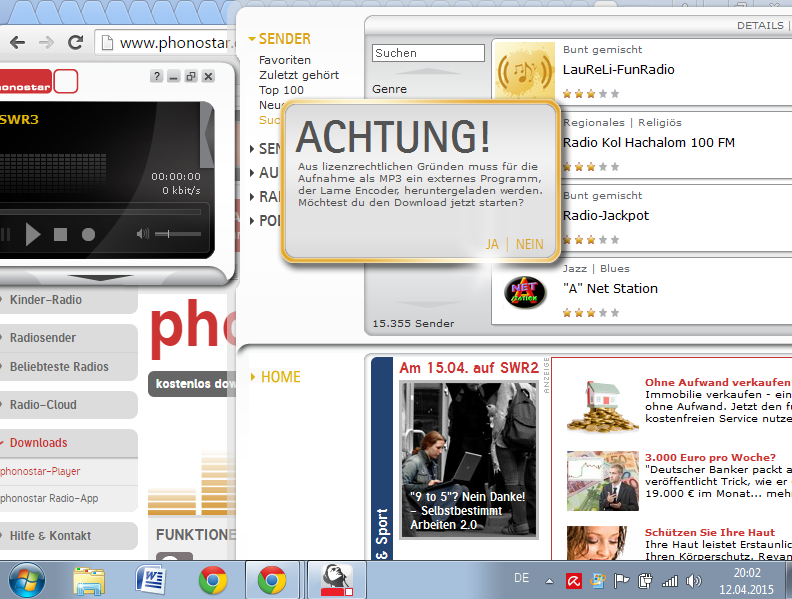
Task: Open Top 100 under SENDER
Action: point(281,90)
